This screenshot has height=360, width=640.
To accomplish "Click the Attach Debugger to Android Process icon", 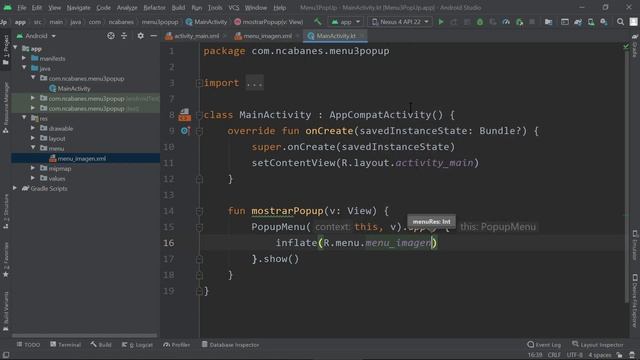I will [x=520, y=22].
